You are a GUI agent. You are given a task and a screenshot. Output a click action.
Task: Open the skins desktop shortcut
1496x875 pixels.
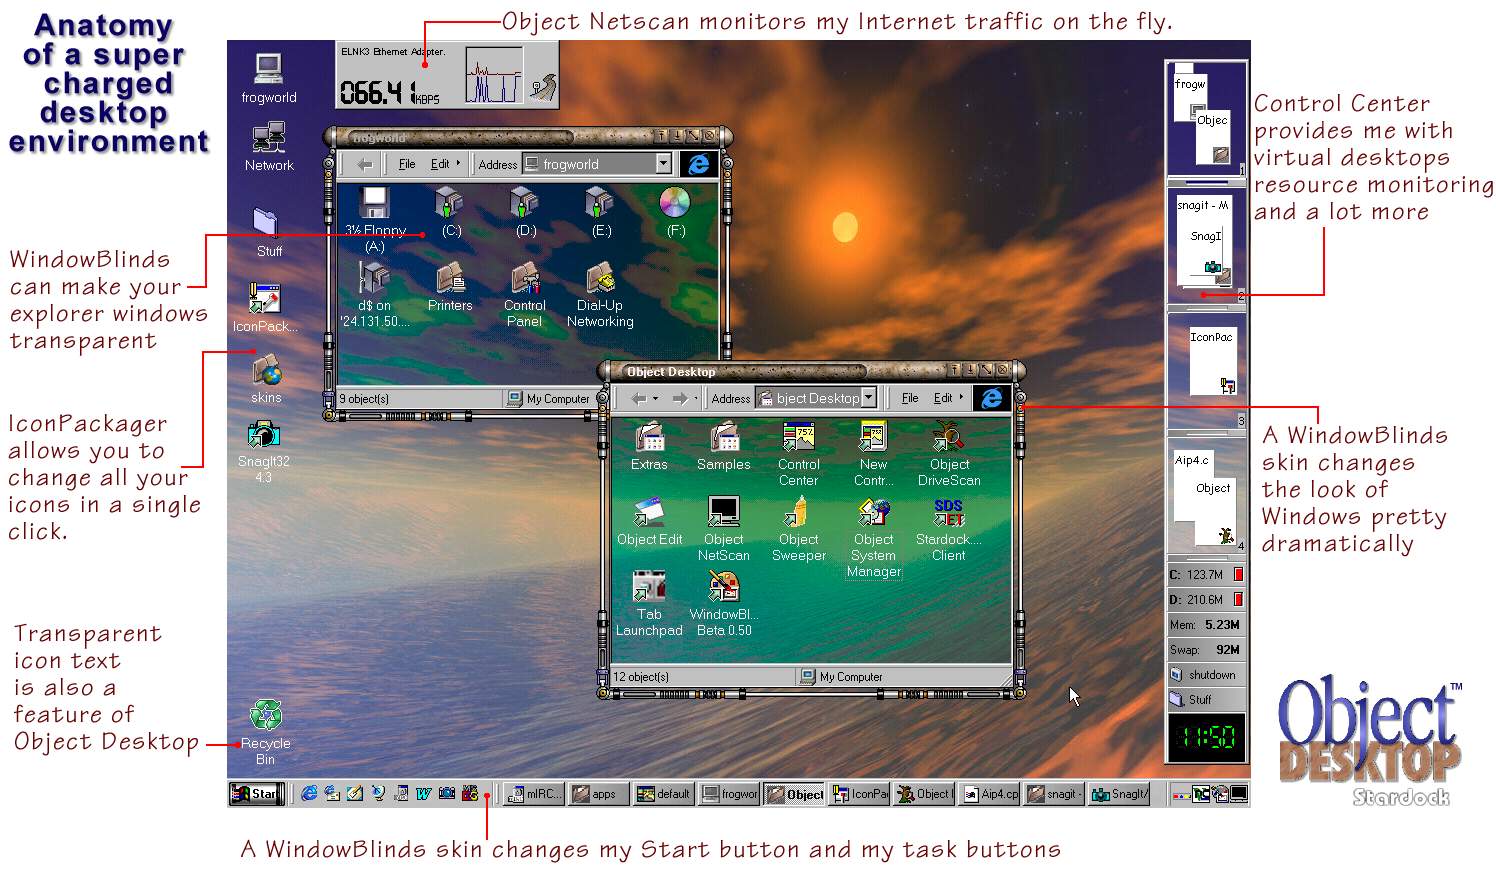[x=266, y=379]
